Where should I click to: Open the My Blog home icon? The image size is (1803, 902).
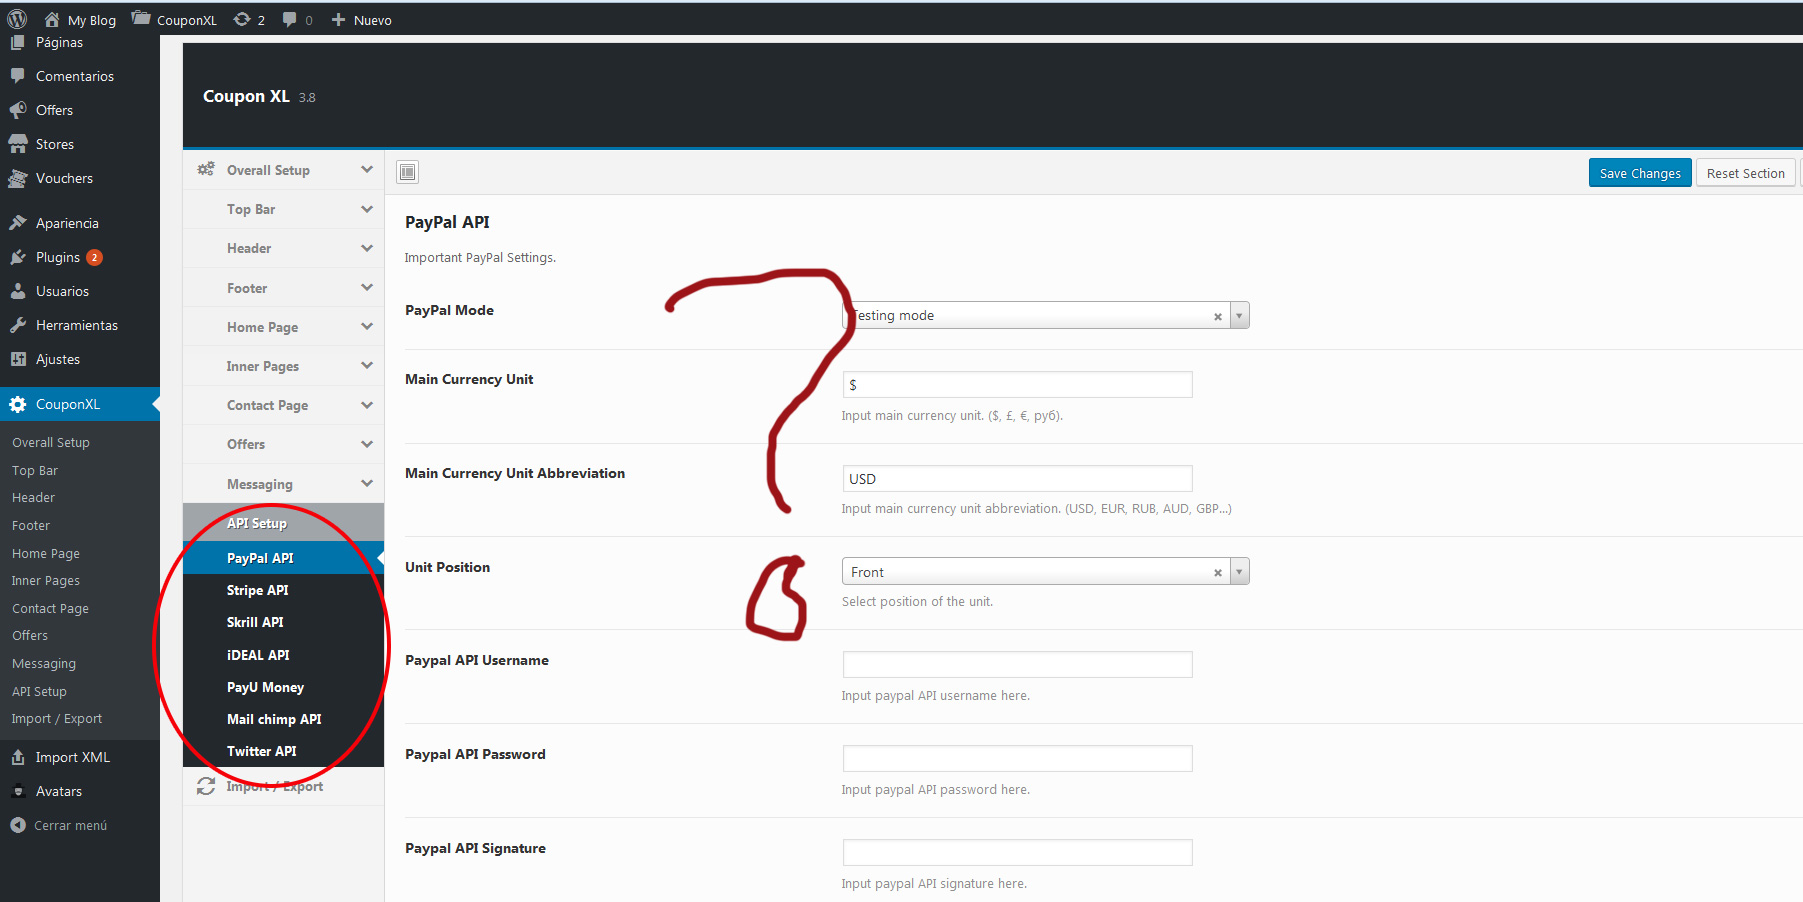52,20
